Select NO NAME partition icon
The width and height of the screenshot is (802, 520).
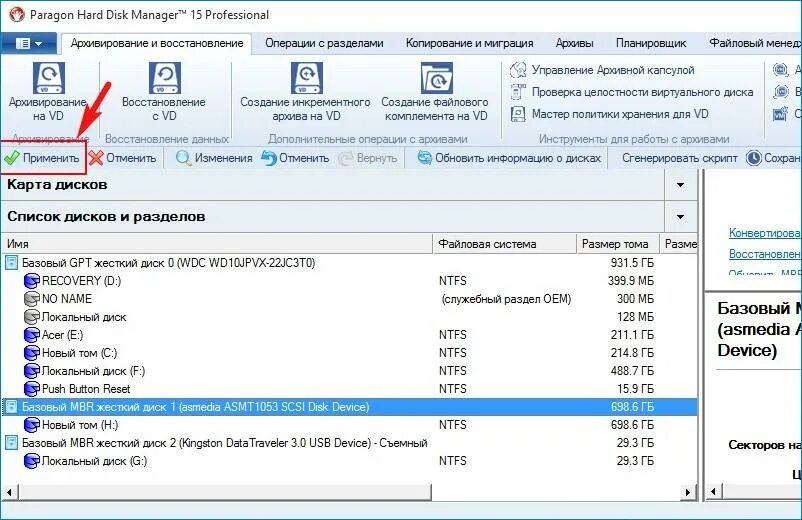pyautogui.click(x=31, y=299)
